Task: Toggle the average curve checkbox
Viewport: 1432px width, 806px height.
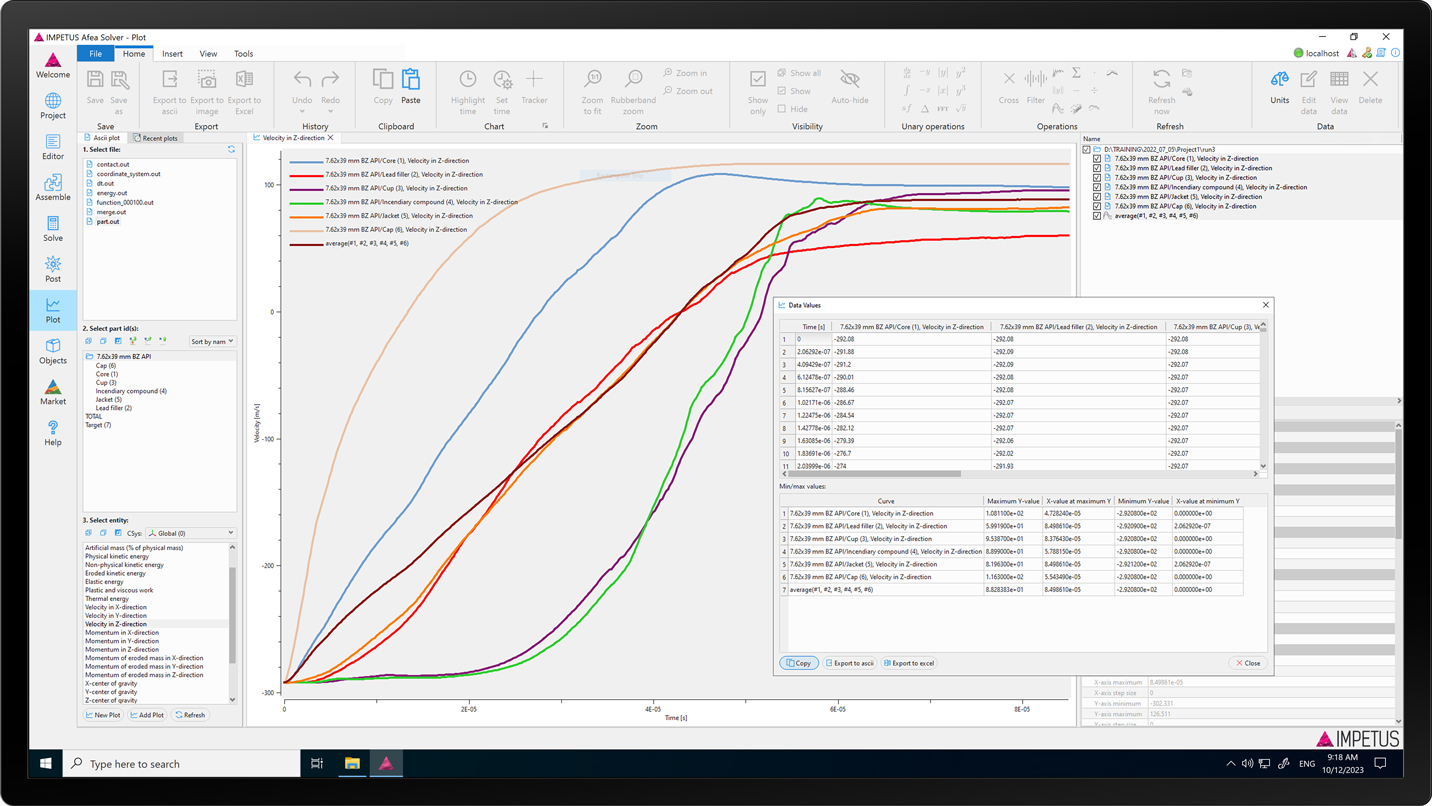Action: click(x=1097, y=216)
